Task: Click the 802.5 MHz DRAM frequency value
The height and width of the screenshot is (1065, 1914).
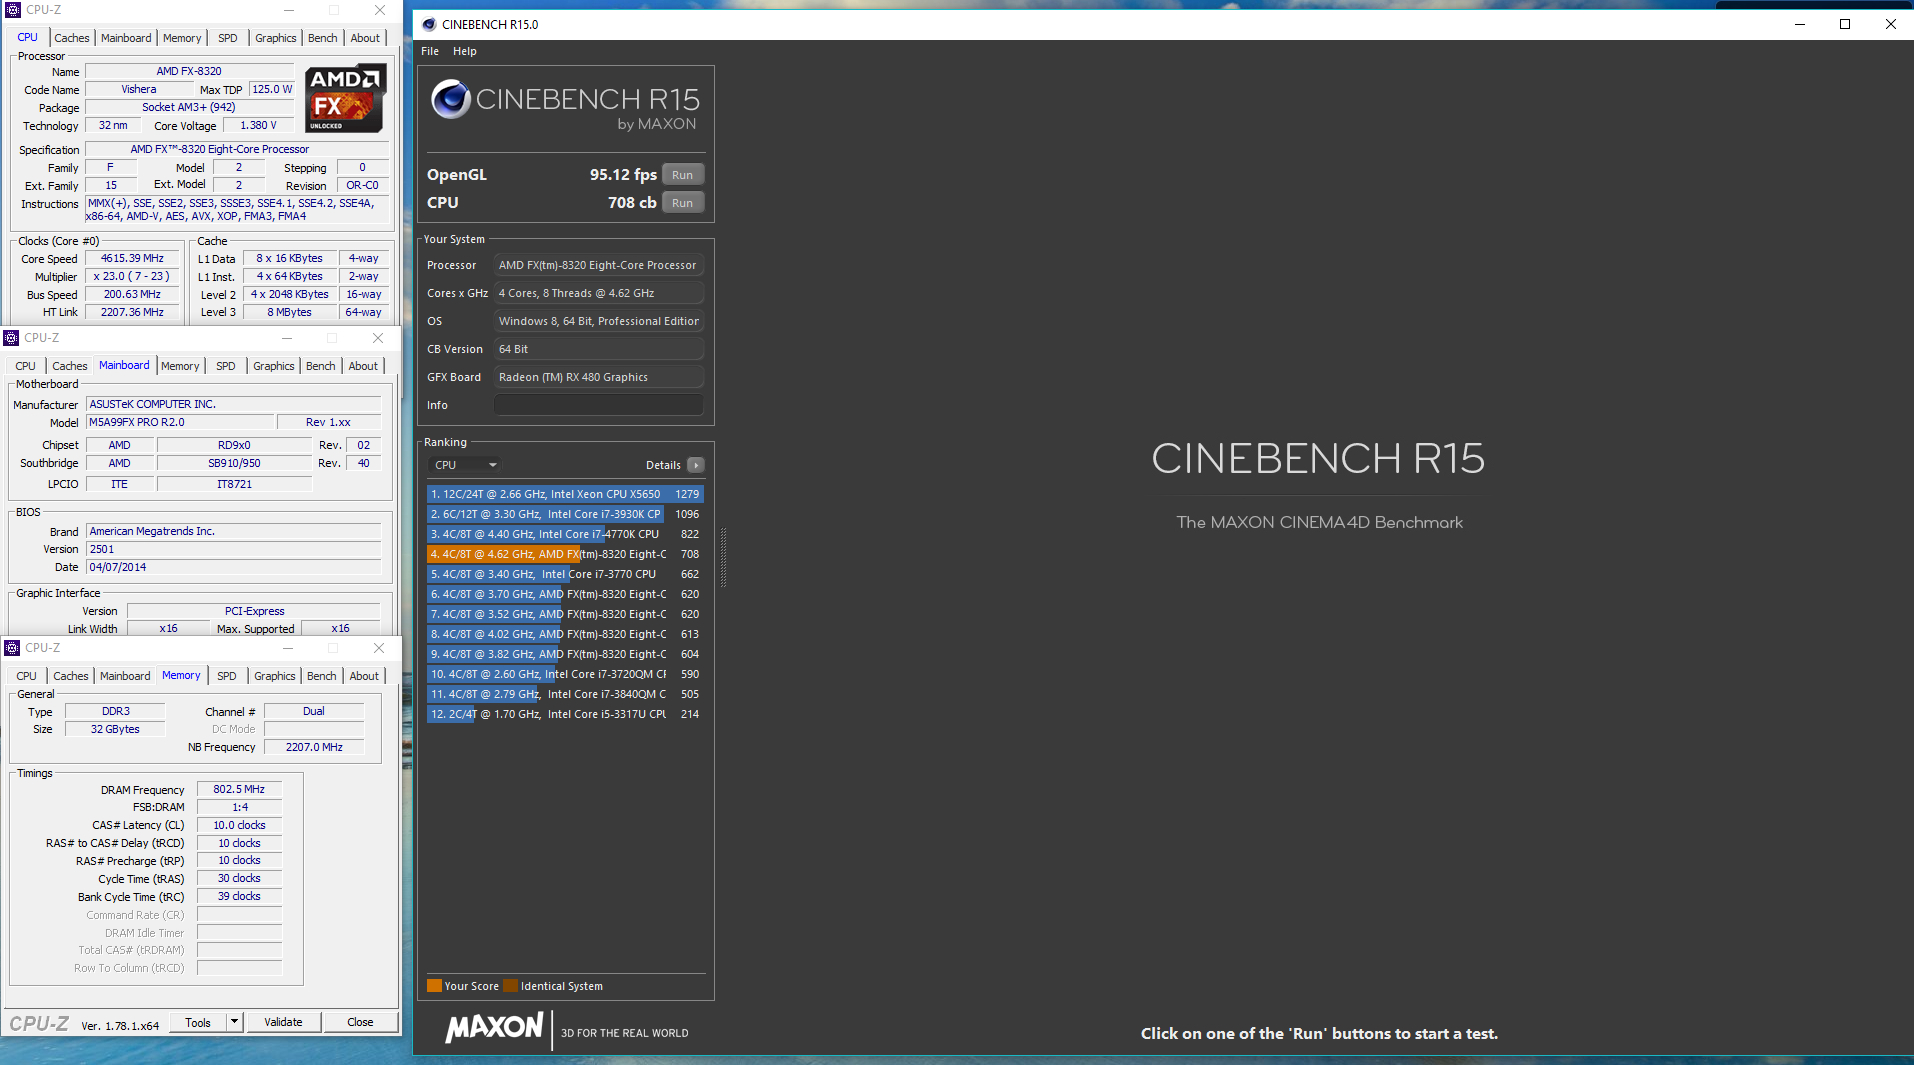Action: point(239,789)
